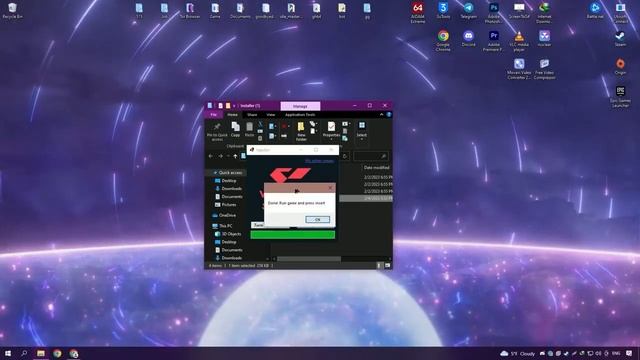The image size is (640, 360).
Task: Click the Explorer Up one level arrow
Action: point(235,156)
